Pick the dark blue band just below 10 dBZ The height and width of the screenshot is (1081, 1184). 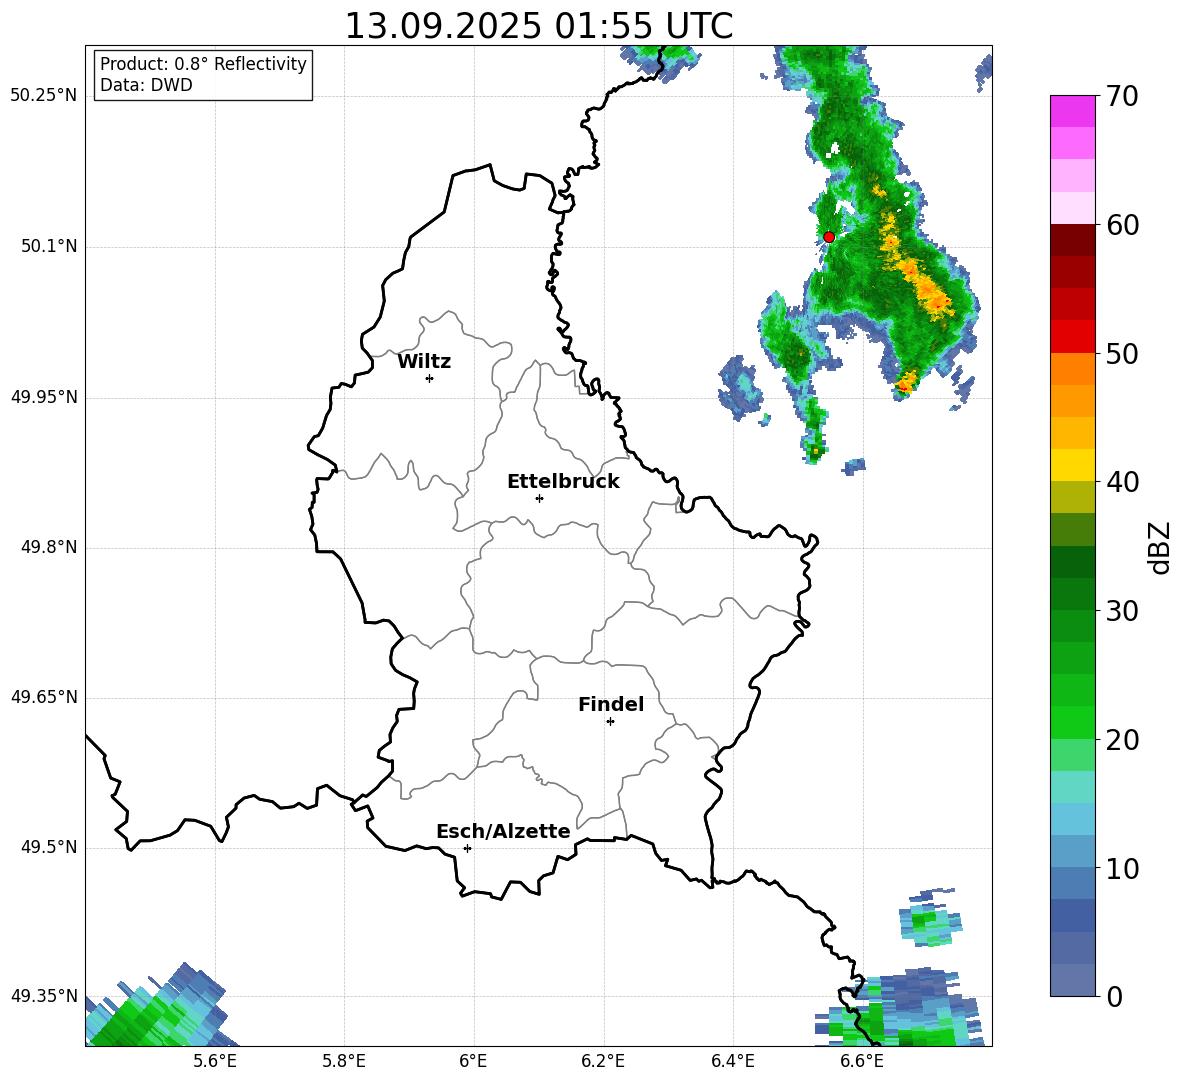point(1072,883)
